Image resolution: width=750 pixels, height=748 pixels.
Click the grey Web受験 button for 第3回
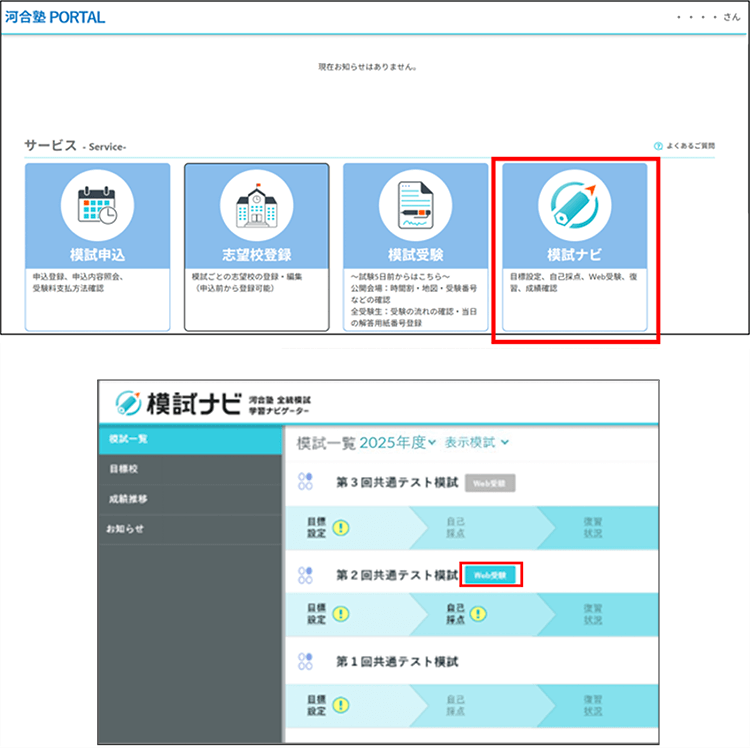tap(490, 483)
